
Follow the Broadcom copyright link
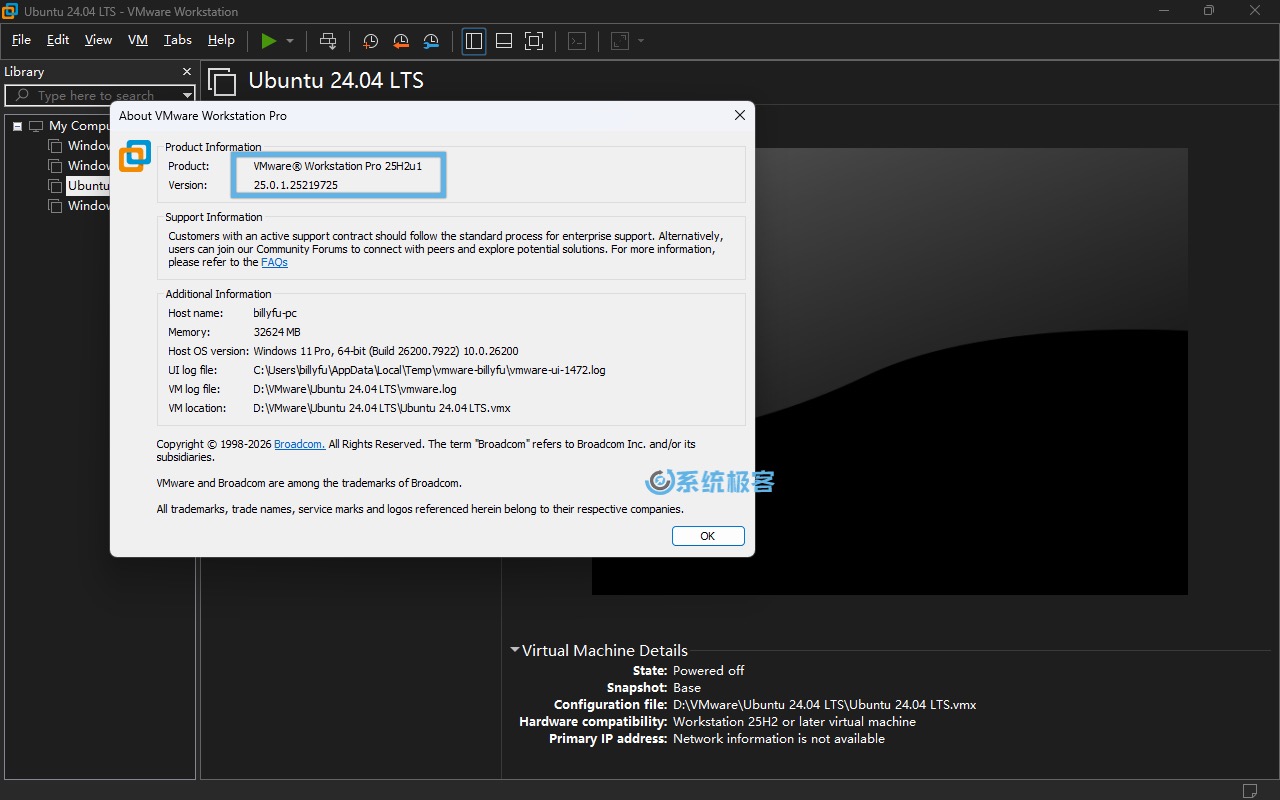[298, 444]
